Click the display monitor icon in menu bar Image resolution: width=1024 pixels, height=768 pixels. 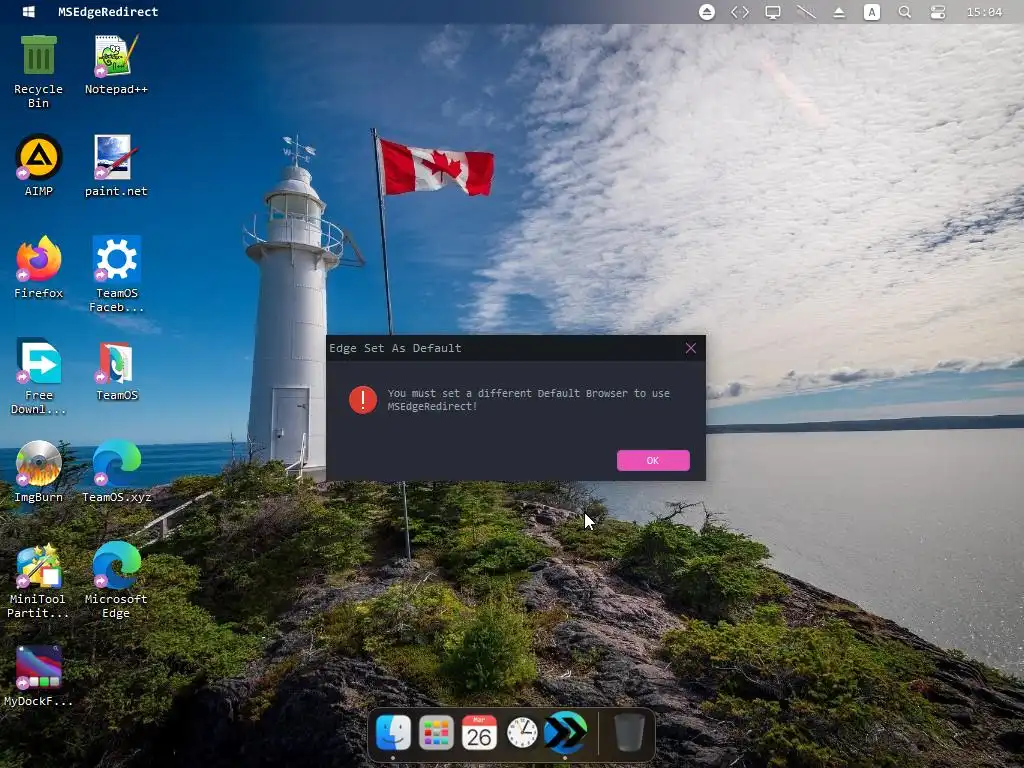pos(773,12)
